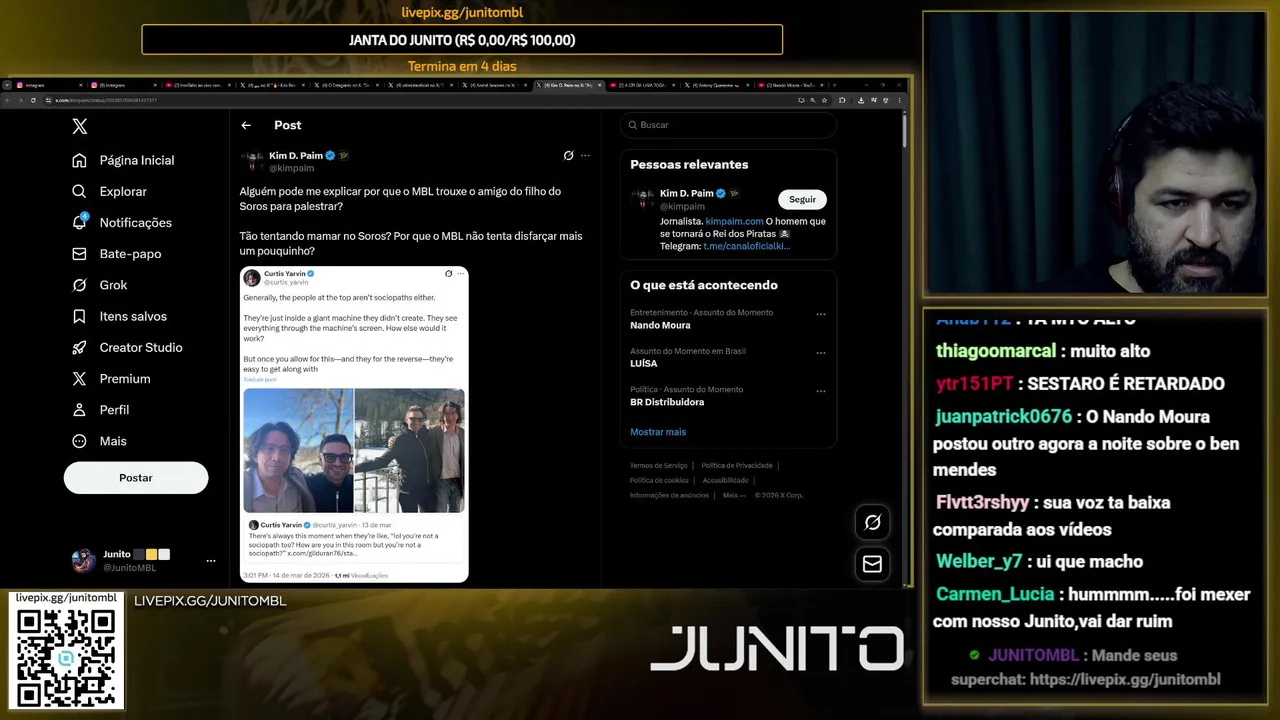Open the Explorar section
1280x720 pixels.
click(x=110, y=191)
